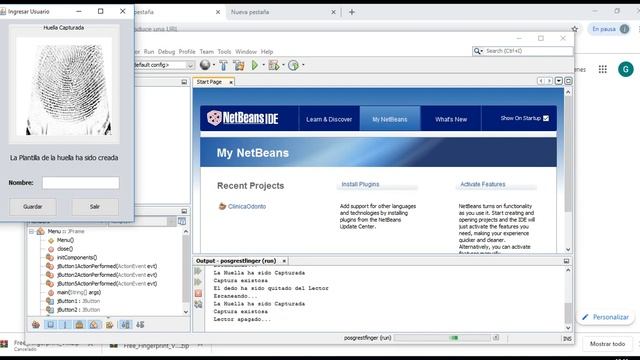Open the Debug Project dropdown arrow

(x=283, y=65)
